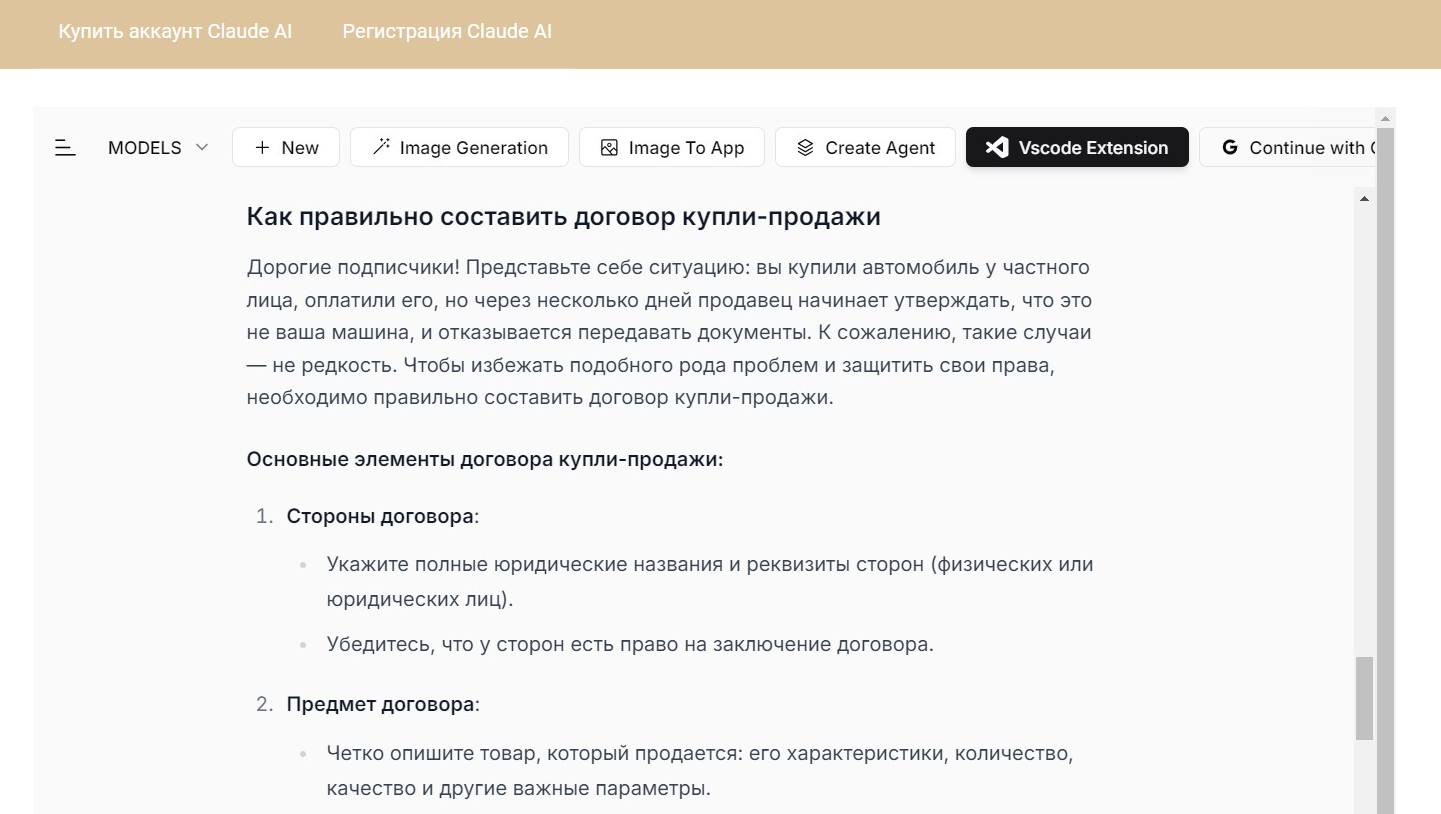
Task: Click the plus icon on New
Action: (262, 148)
